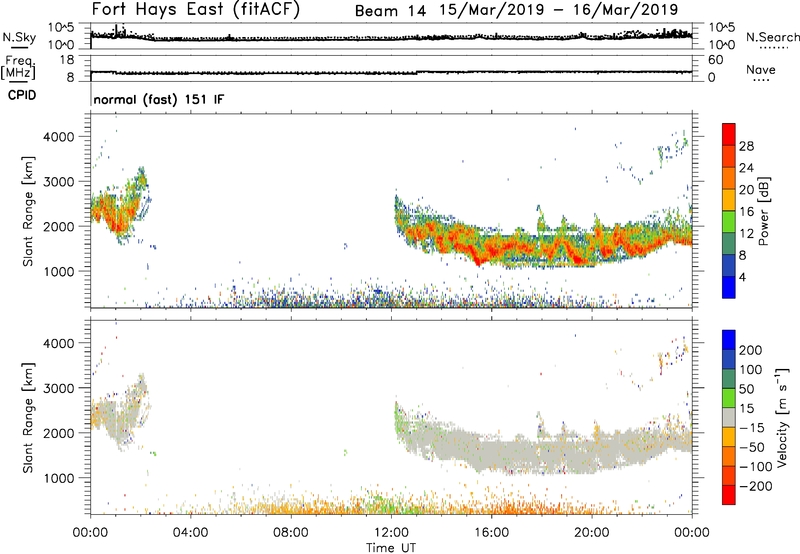
Task: Click the '16:00' time axis tick label
Action: click(491, 533)
